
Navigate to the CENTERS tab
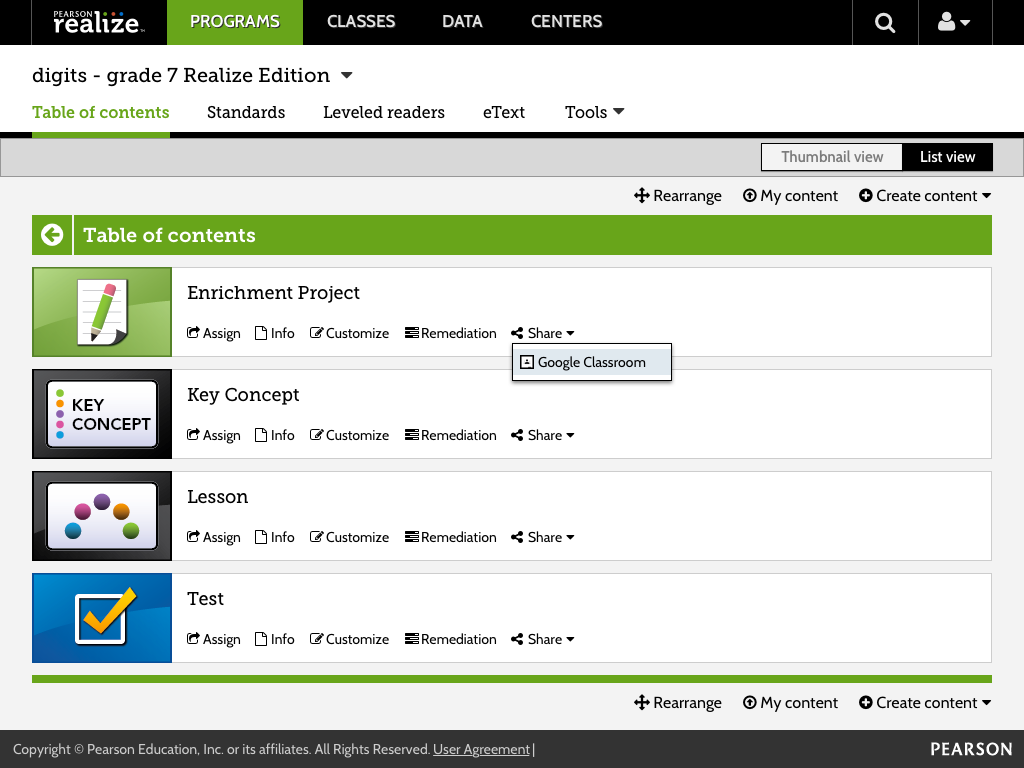click(x=567, y=22)
